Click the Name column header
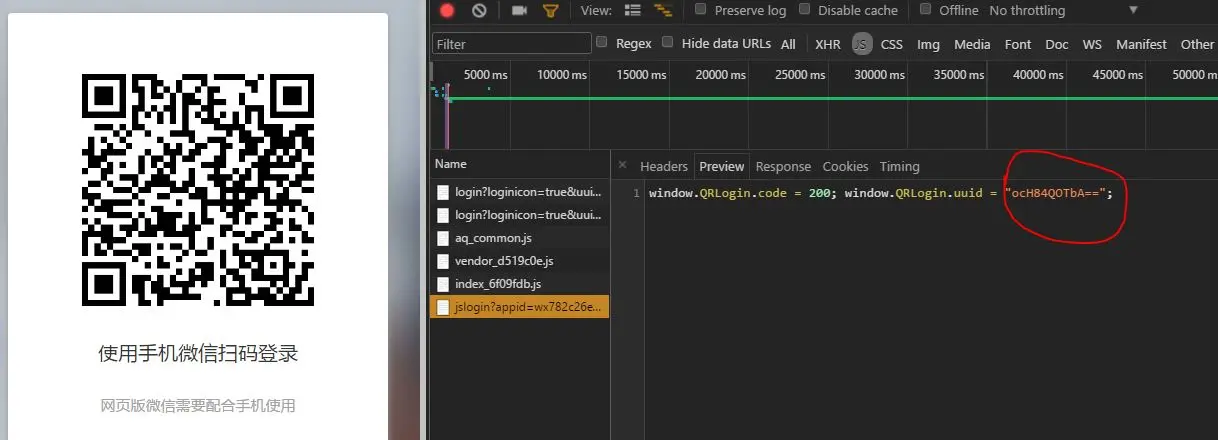 click(519, 164)
